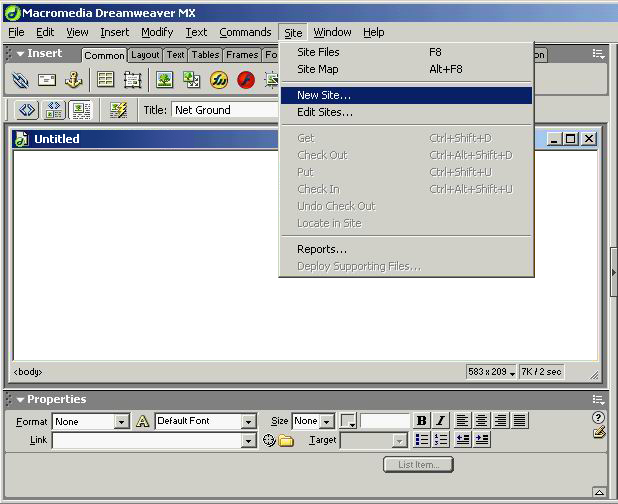Justify text alignment
This screenshot has width=618, height=504.
pos(519,420)
